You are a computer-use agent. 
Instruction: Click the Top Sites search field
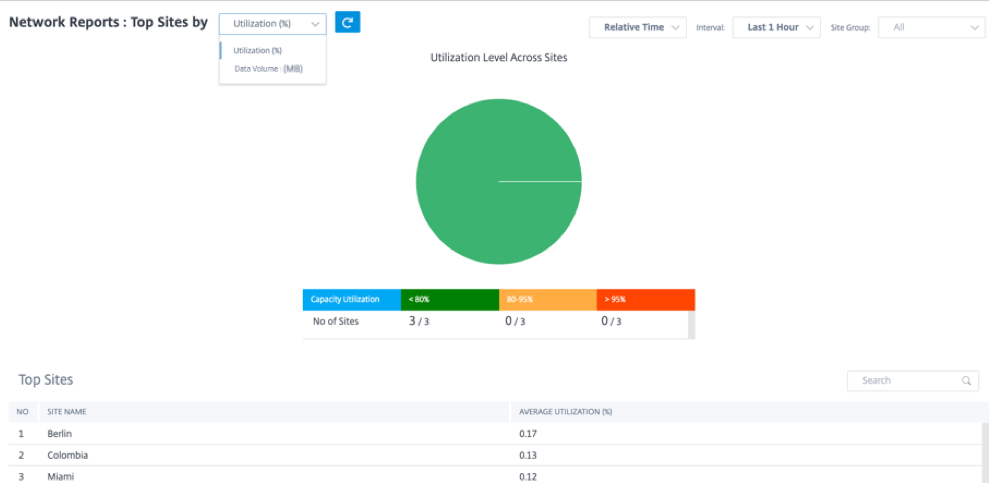click(x=913, y=381)
